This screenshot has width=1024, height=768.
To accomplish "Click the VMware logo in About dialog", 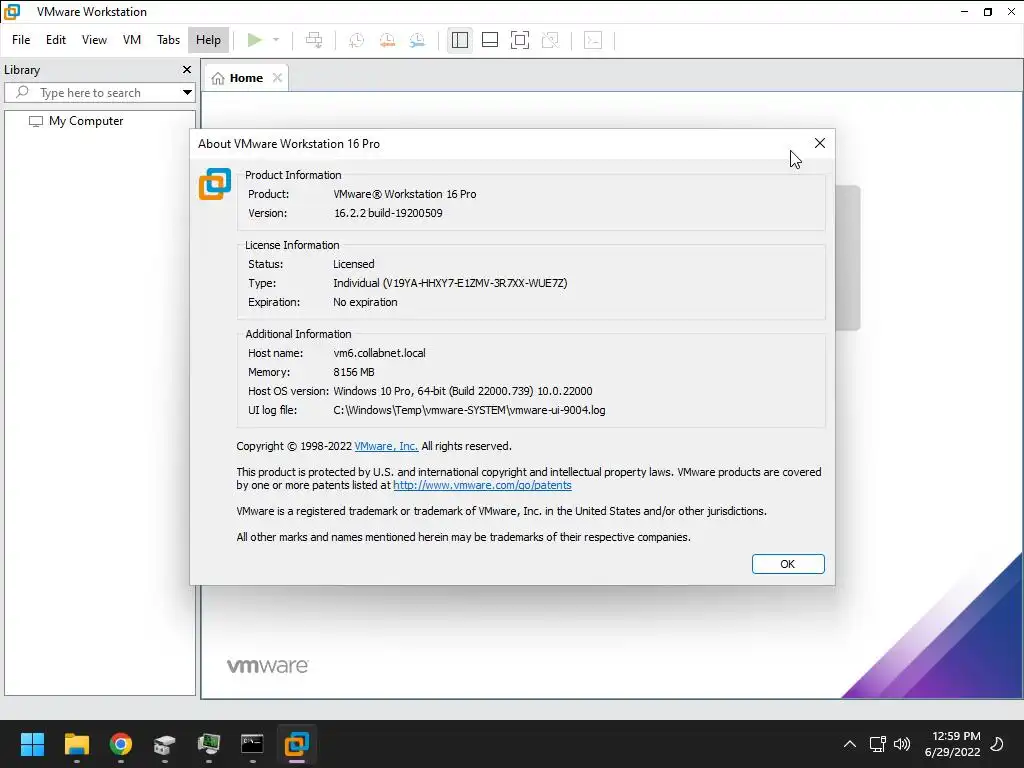I will pyautogui.click(x=215, y=184).
